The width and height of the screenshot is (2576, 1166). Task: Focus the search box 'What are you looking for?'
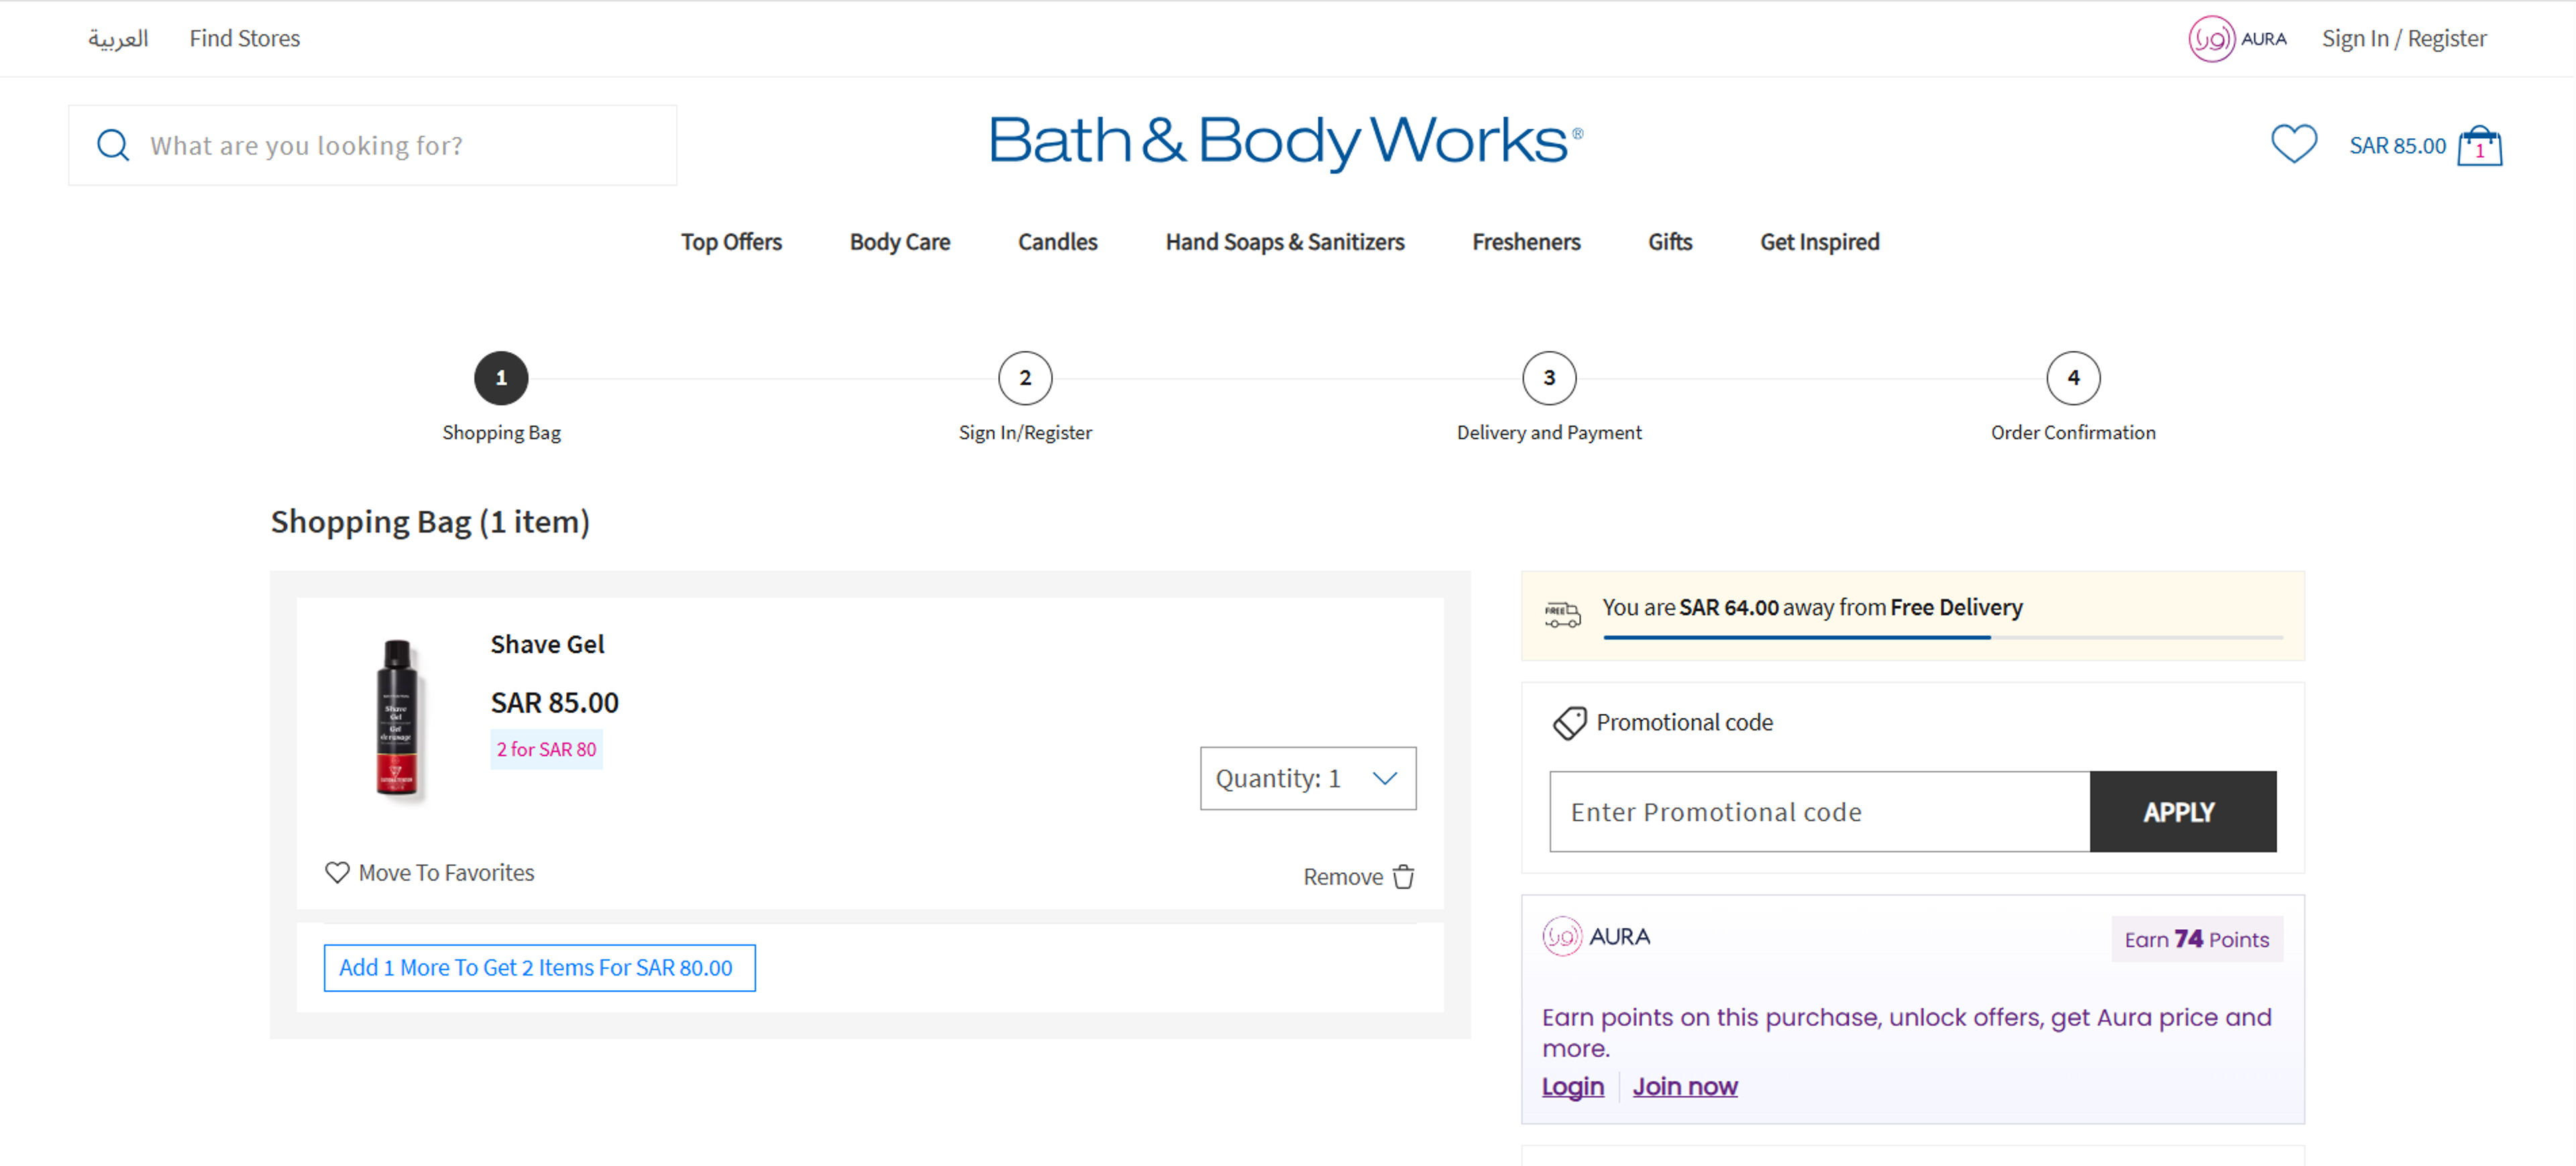[373, 145]
